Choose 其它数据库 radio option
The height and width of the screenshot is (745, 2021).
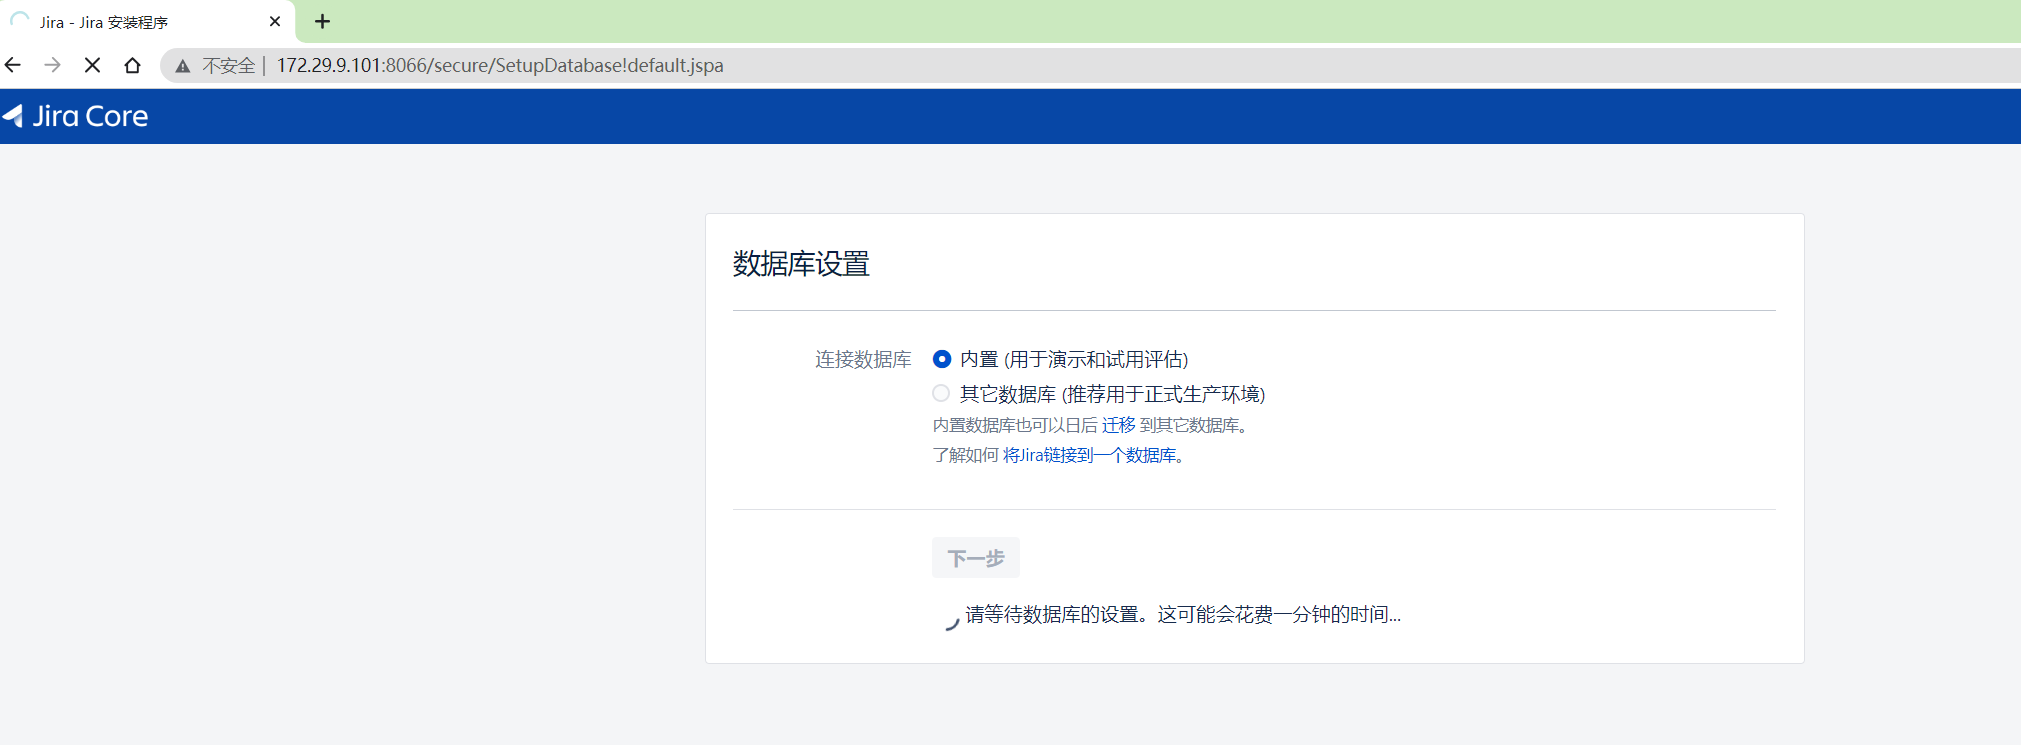[941, 393]
